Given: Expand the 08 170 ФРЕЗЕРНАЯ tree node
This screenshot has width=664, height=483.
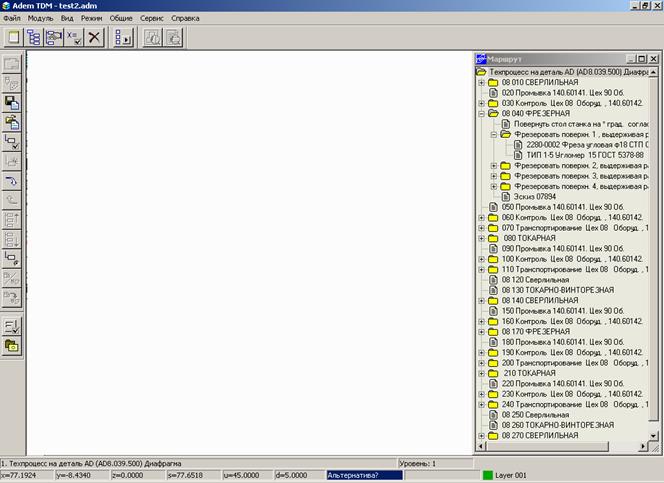Looking at the screenshot, I should 482,331.
